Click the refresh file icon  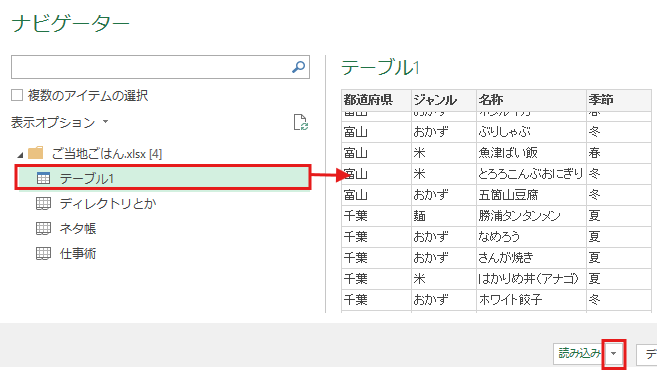coord(300,122)
